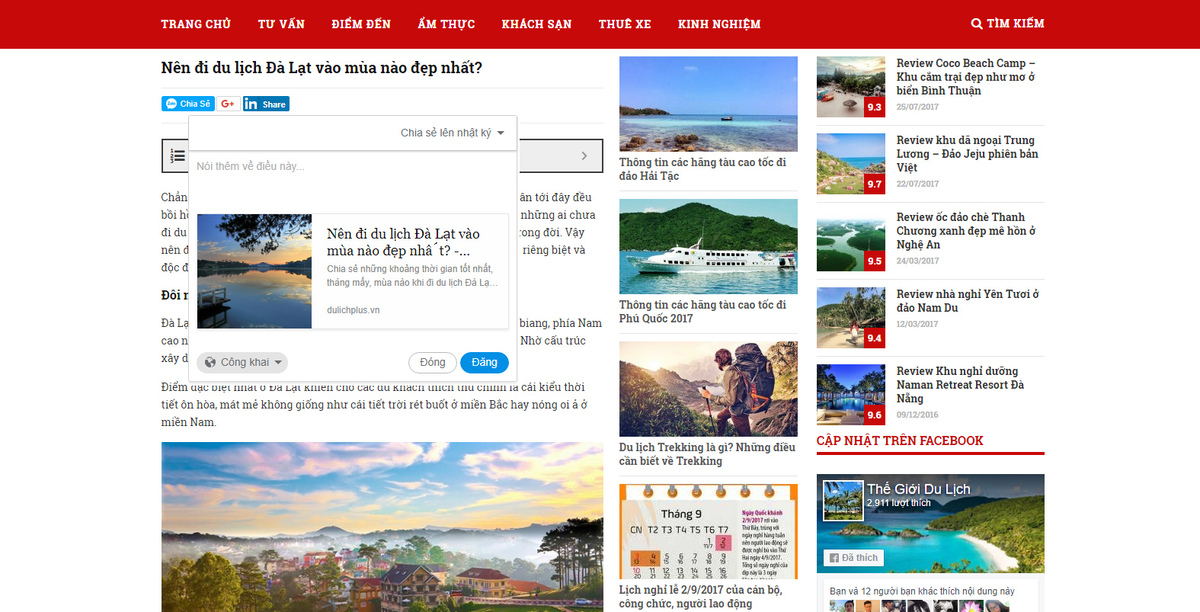Open the TRANG CHỦ menu item
The height and width of the screenshot is (612, 1200).
(x=196, y=24)
